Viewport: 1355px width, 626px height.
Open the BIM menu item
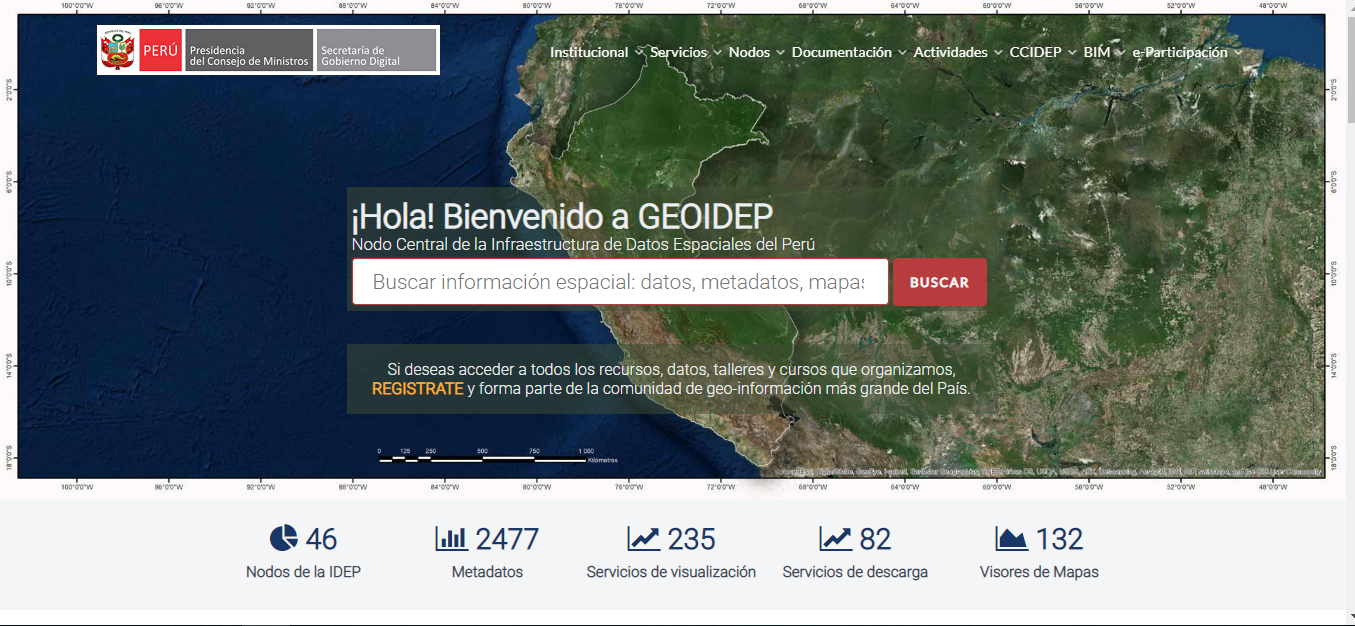click(x=1103, y=52)
